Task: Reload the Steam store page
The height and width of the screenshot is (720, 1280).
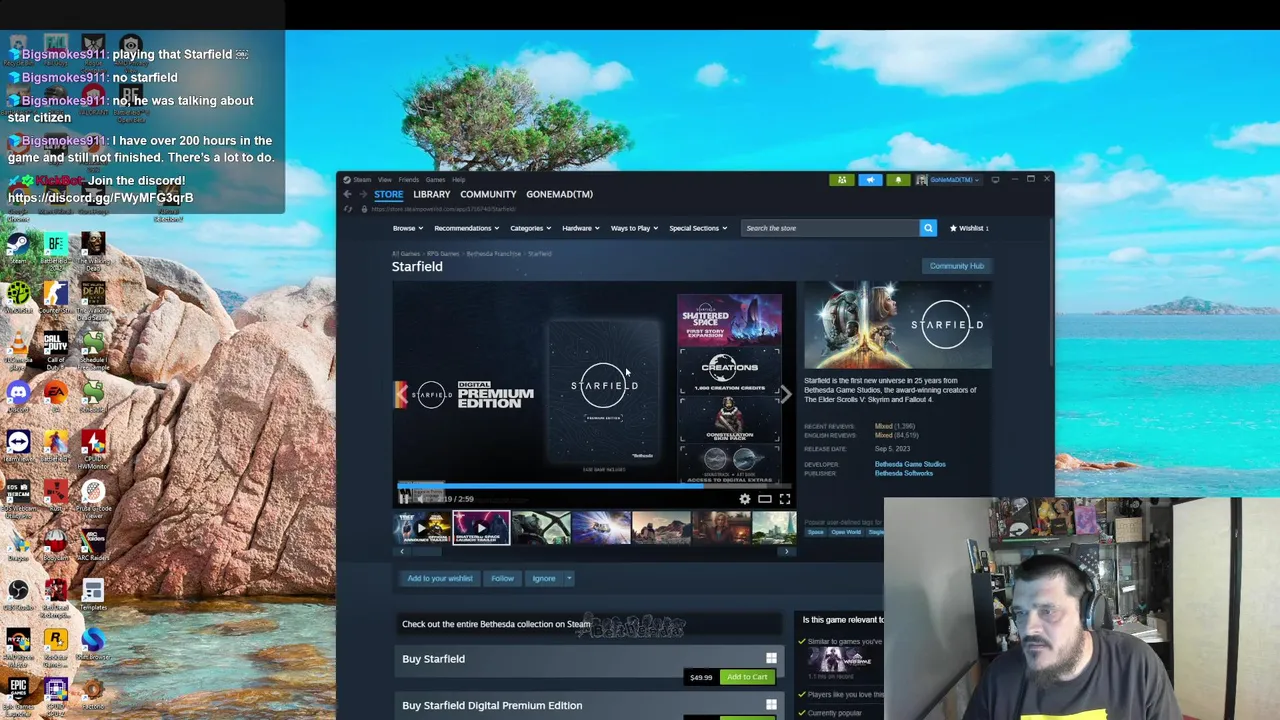Action: (347, 209)
